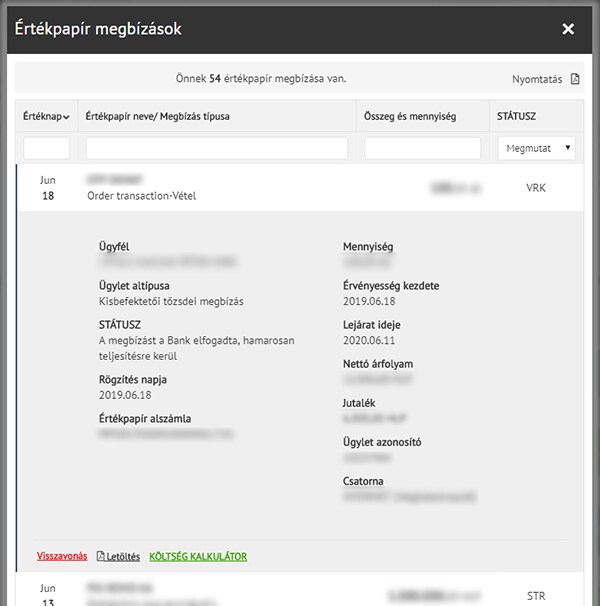Viewport: 600px width, 606px height.
Task: Focus the security name filter input
Action: coord(217,148)
